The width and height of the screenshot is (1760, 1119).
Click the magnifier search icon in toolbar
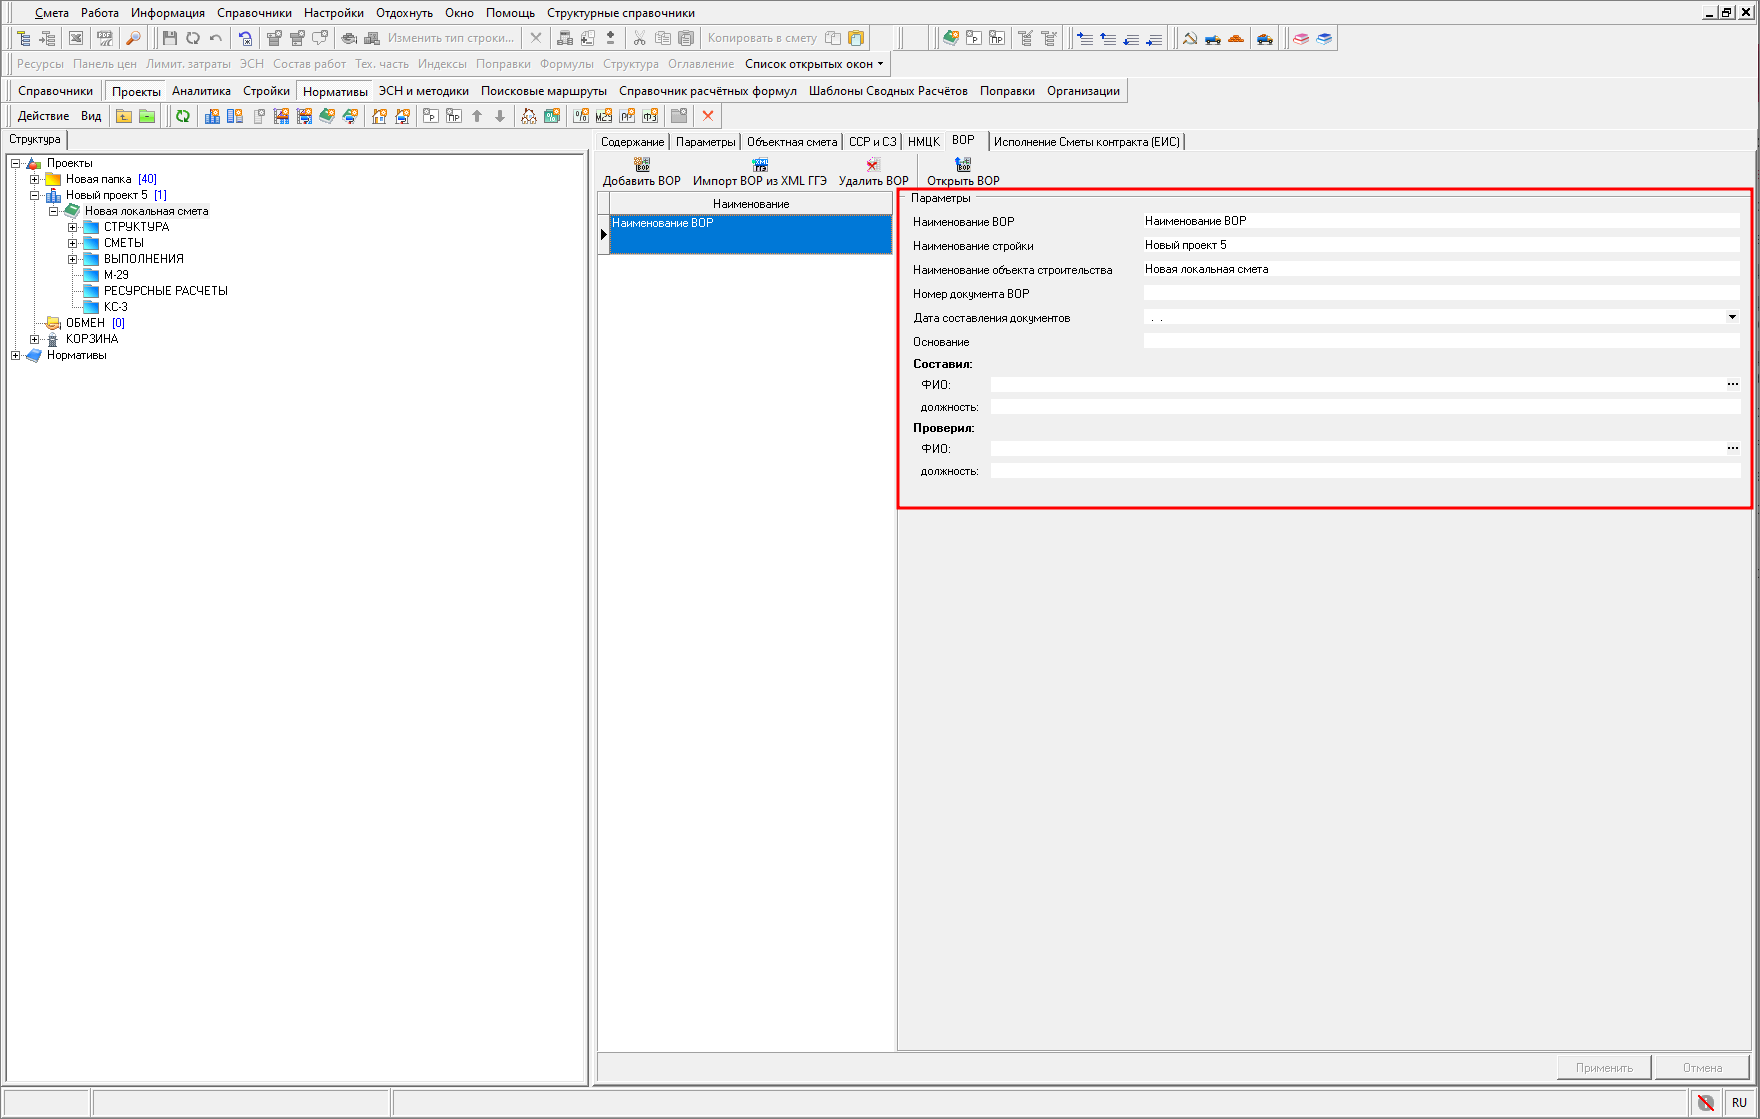[x=133, y=38]
